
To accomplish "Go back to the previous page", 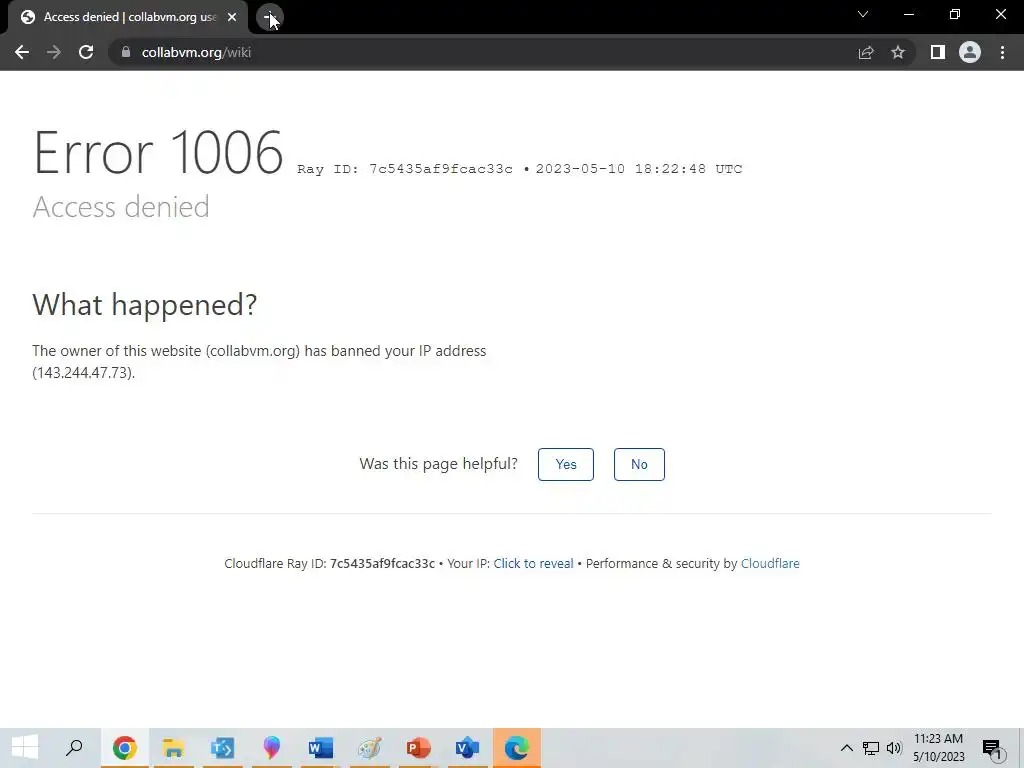I will [22, 52].
